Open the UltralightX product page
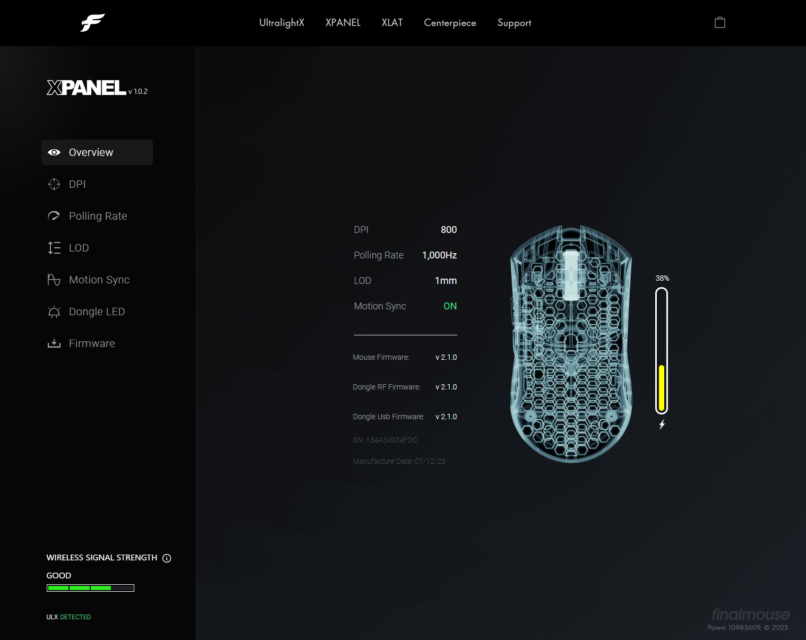 (x=282, y=22)
